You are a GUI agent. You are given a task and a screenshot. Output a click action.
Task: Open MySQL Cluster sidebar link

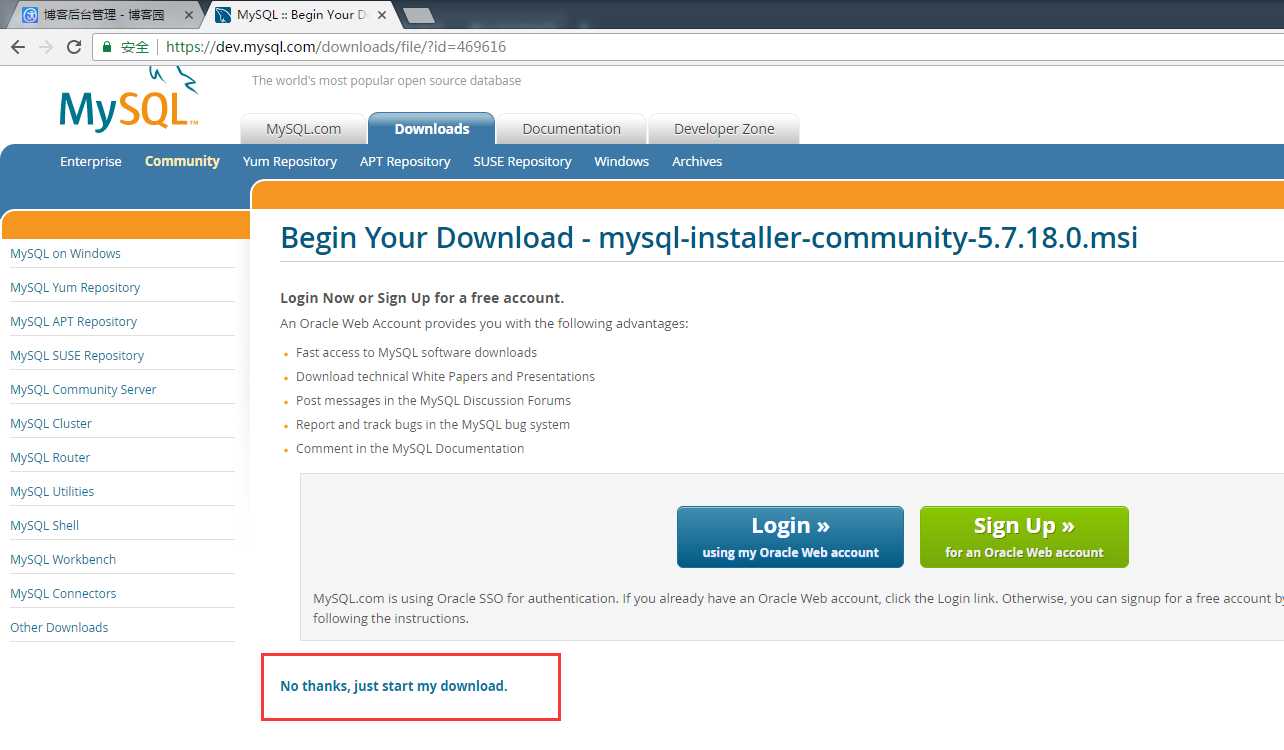click(51, 424)
